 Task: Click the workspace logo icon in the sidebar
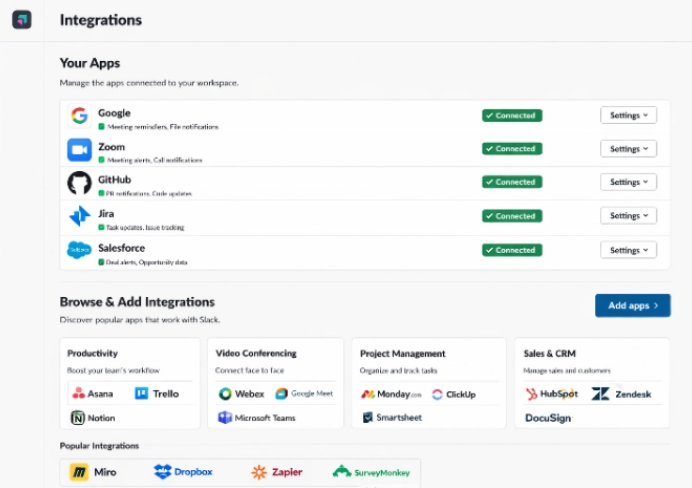pos(22,19)
